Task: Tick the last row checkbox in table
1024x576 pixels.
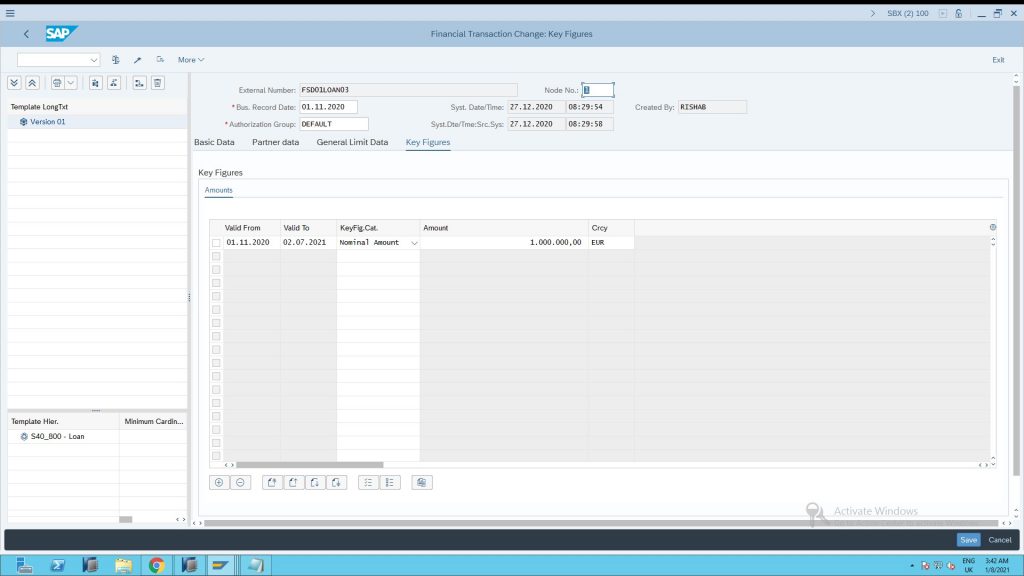Action: click(x=216, y=456)
